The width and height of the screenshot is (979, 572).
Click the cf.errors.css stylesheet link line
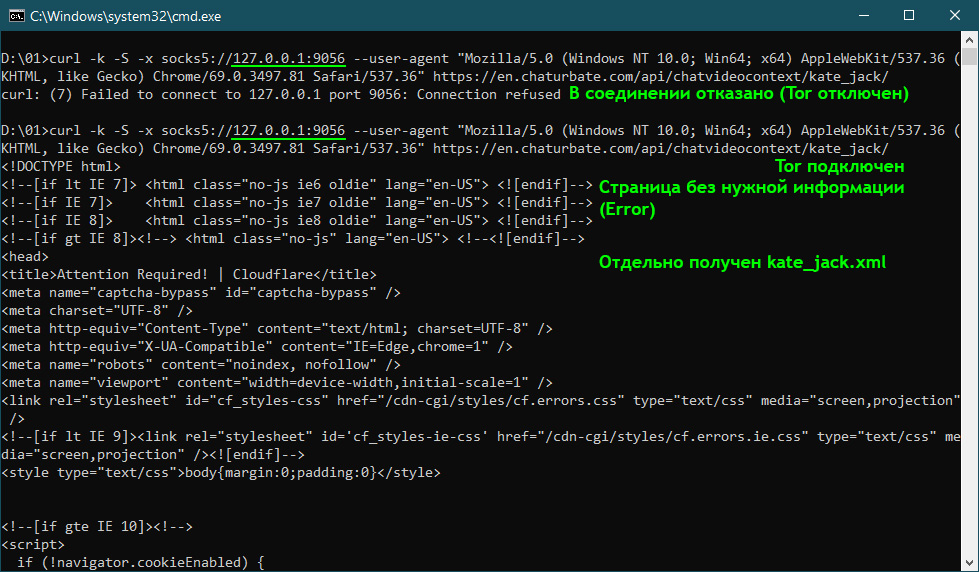tap(480, 401)
